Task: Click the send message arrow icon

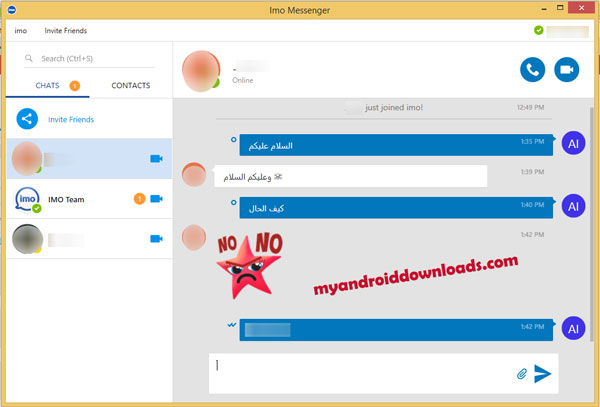Action: click(x=542, y=373)
